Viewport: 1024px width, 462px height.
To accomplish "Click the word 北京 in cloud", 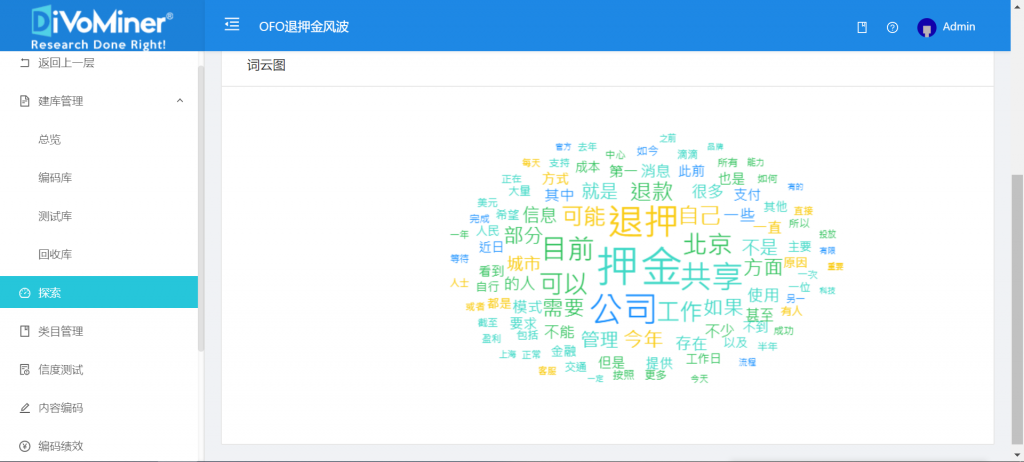I will click(707, 245).
